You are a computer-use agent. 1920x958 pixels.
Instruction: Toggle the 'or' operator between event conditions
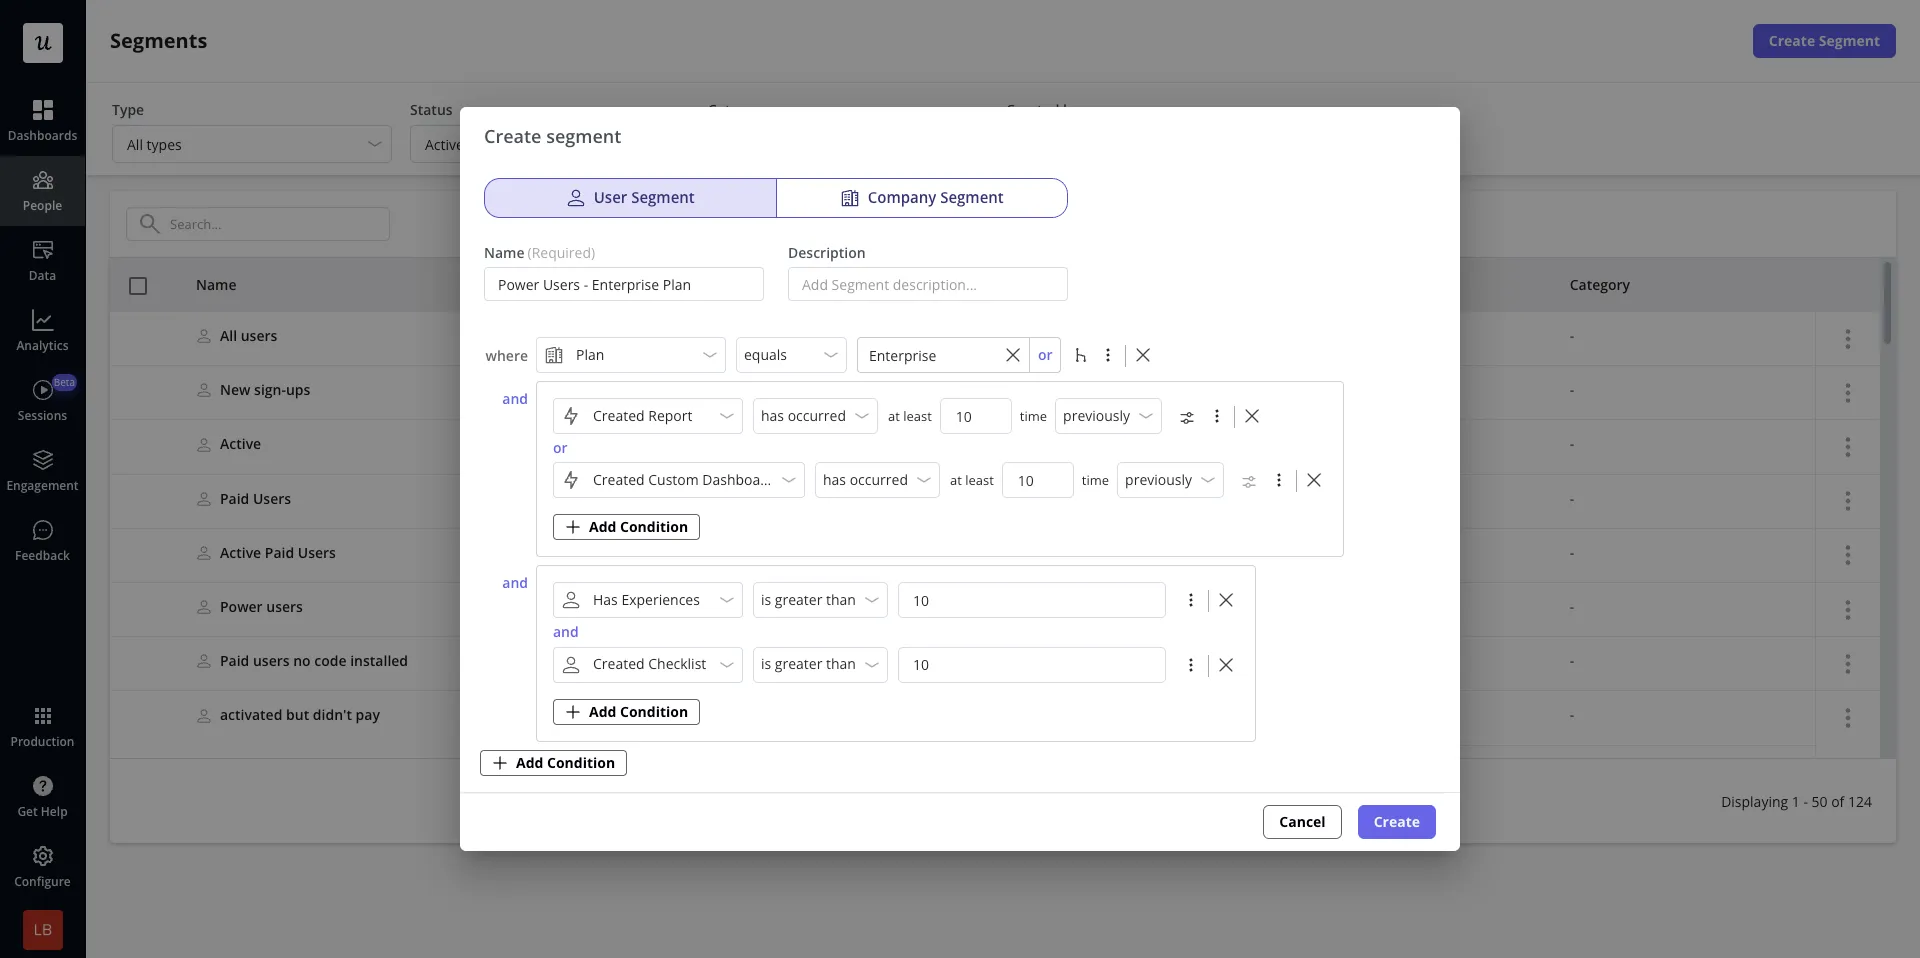tap(560, 449)
